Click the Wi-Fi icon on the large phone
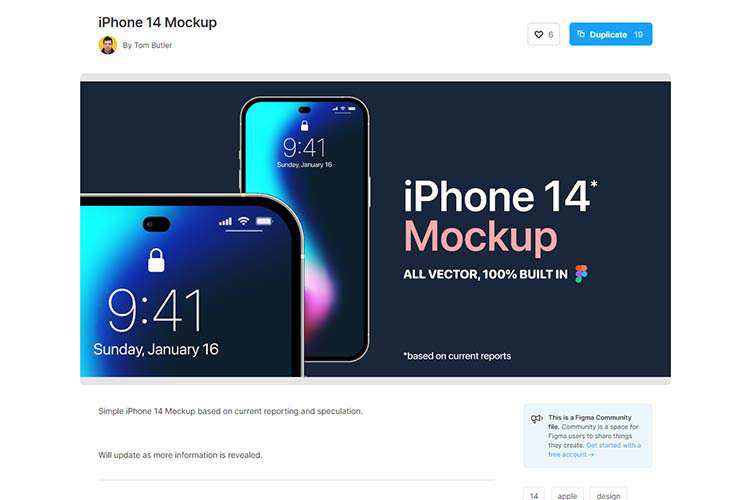 click(x=243, y=221)
